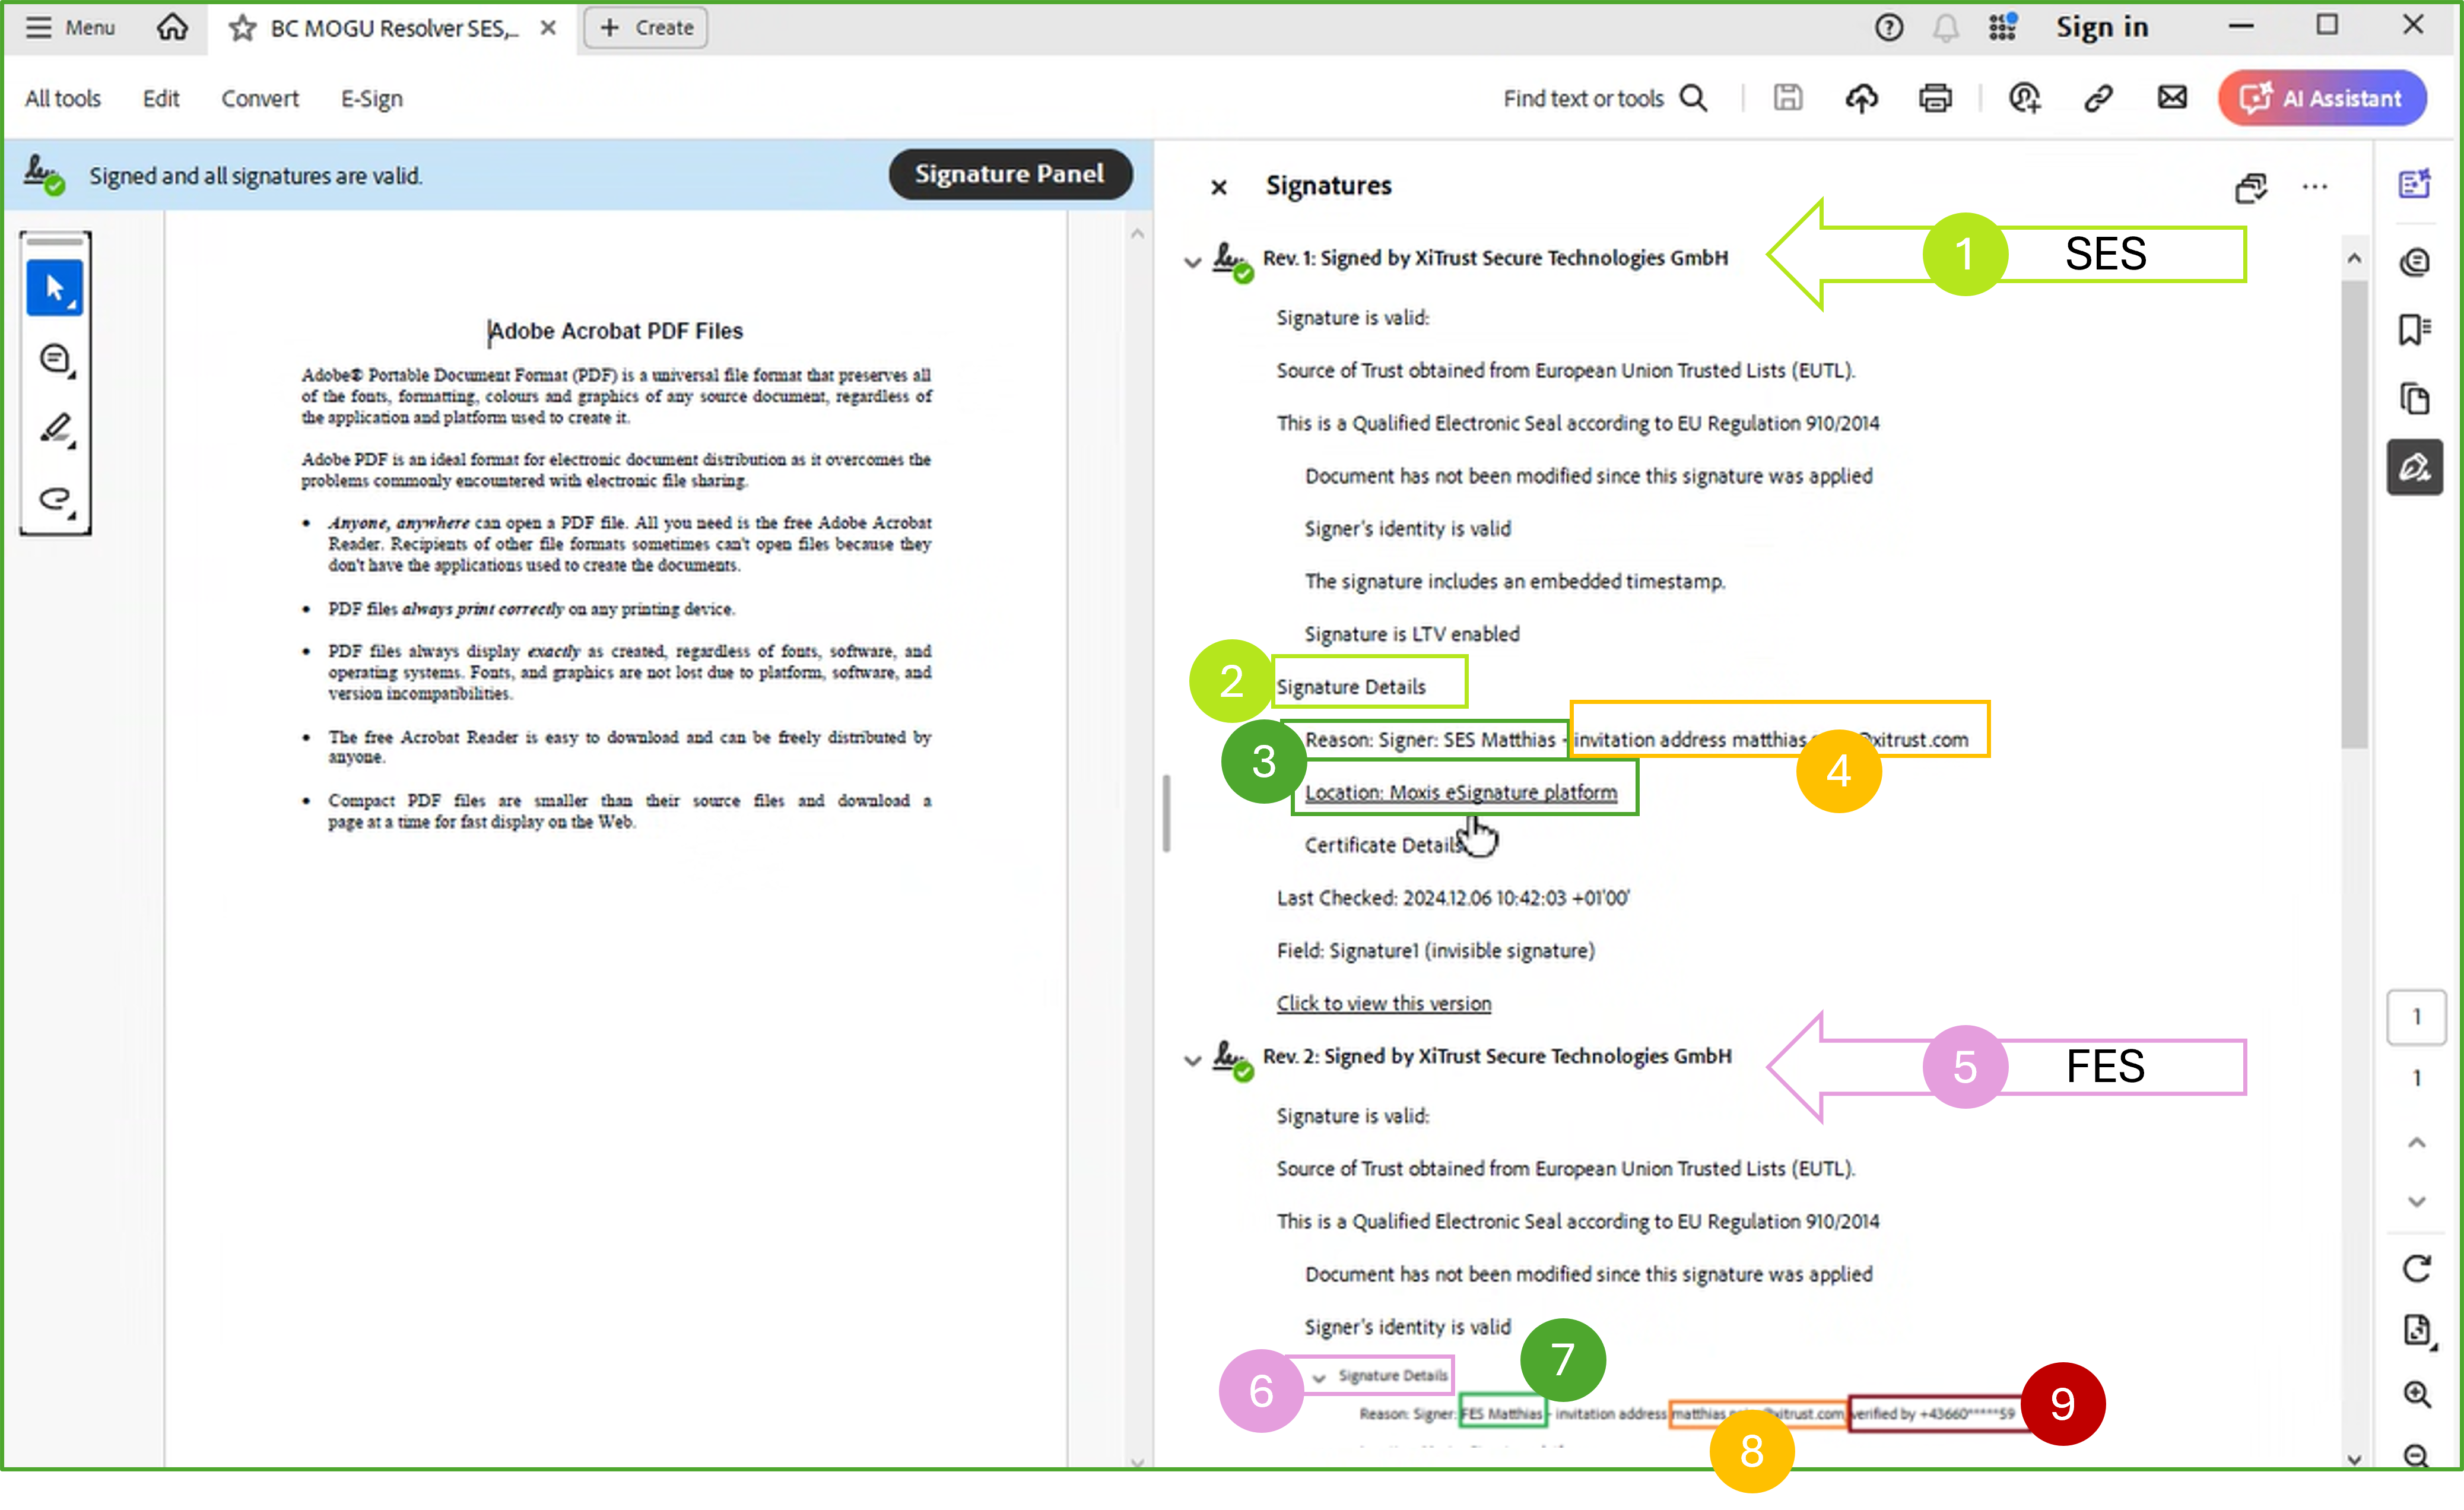The width and height of the screenshot is (2464, 1510).
Task: Select the arrow selection tool
Action: coord(54,288)
